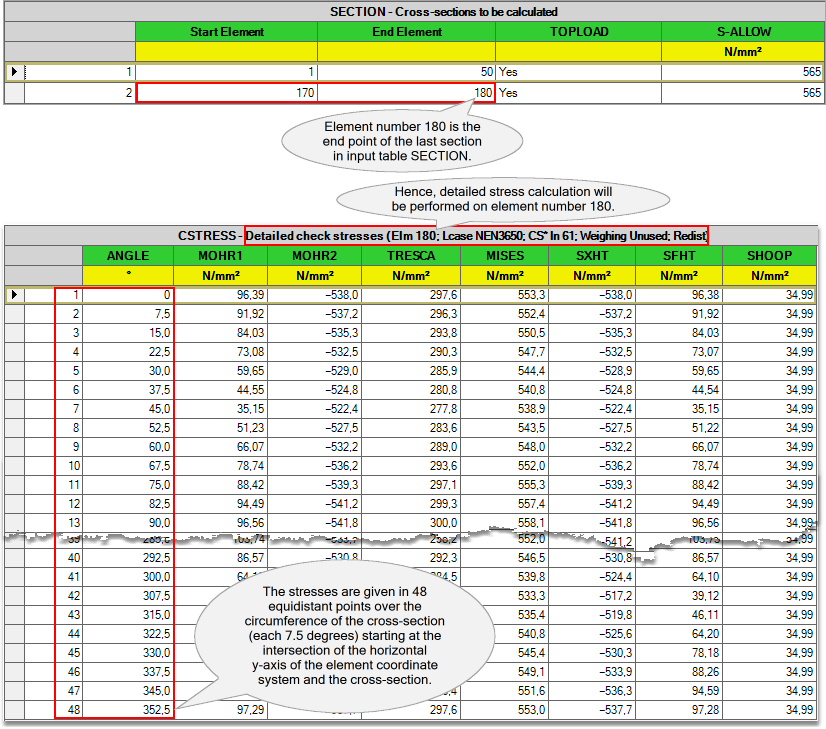Click the SHOOP column header
This screenshot has height=729, width=826.
coord(769,256)
